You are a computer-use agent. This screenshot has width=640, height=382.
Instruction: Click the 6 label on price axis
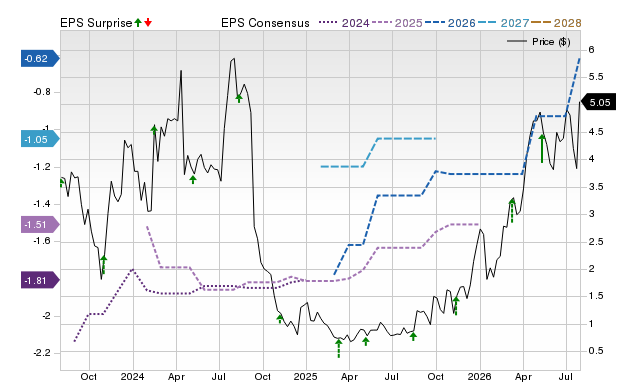coord(591,50)
